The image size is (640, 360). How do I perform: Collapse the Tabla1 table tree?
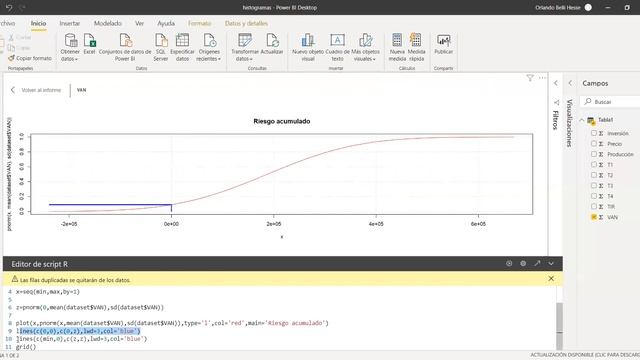[582, 120]
